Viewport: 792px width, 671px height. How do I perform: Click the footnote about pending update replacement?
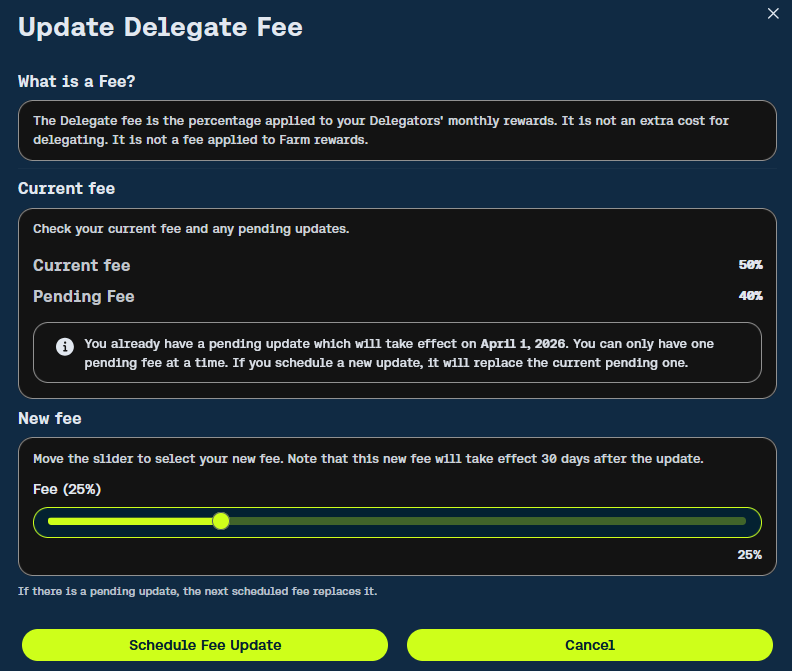click(x=197, y=591)
